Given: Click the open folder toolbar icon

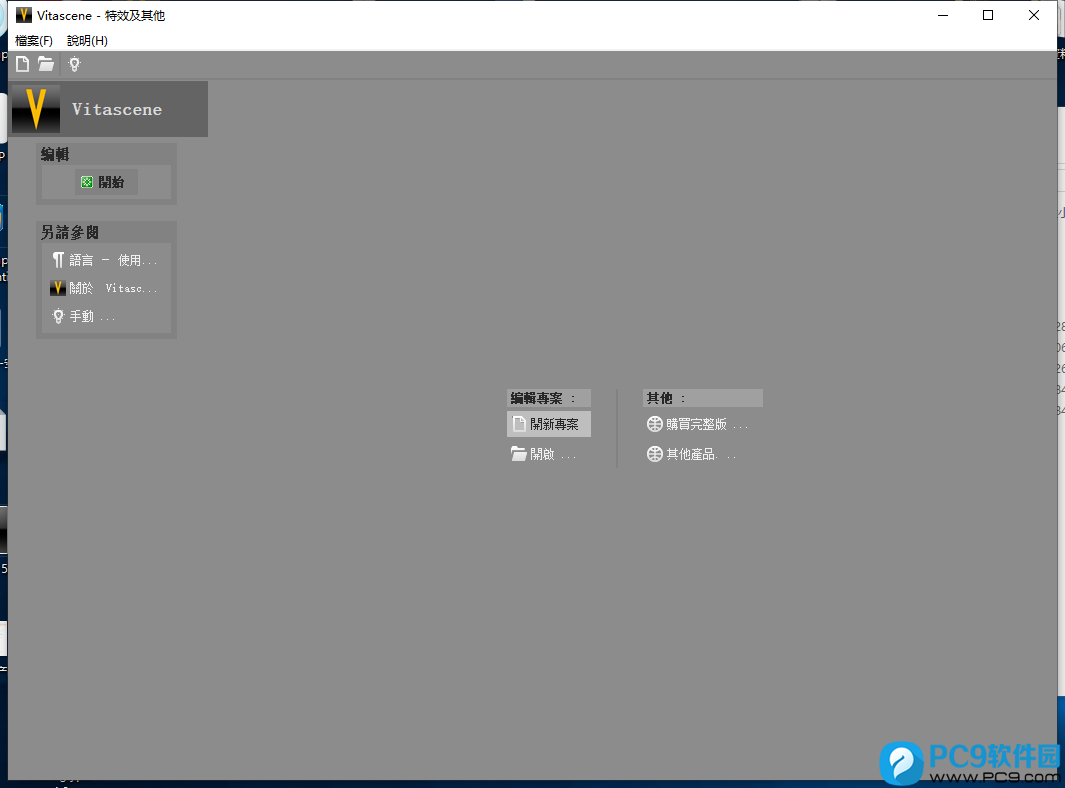Looking at the screenshot, I should pos(46,65).
